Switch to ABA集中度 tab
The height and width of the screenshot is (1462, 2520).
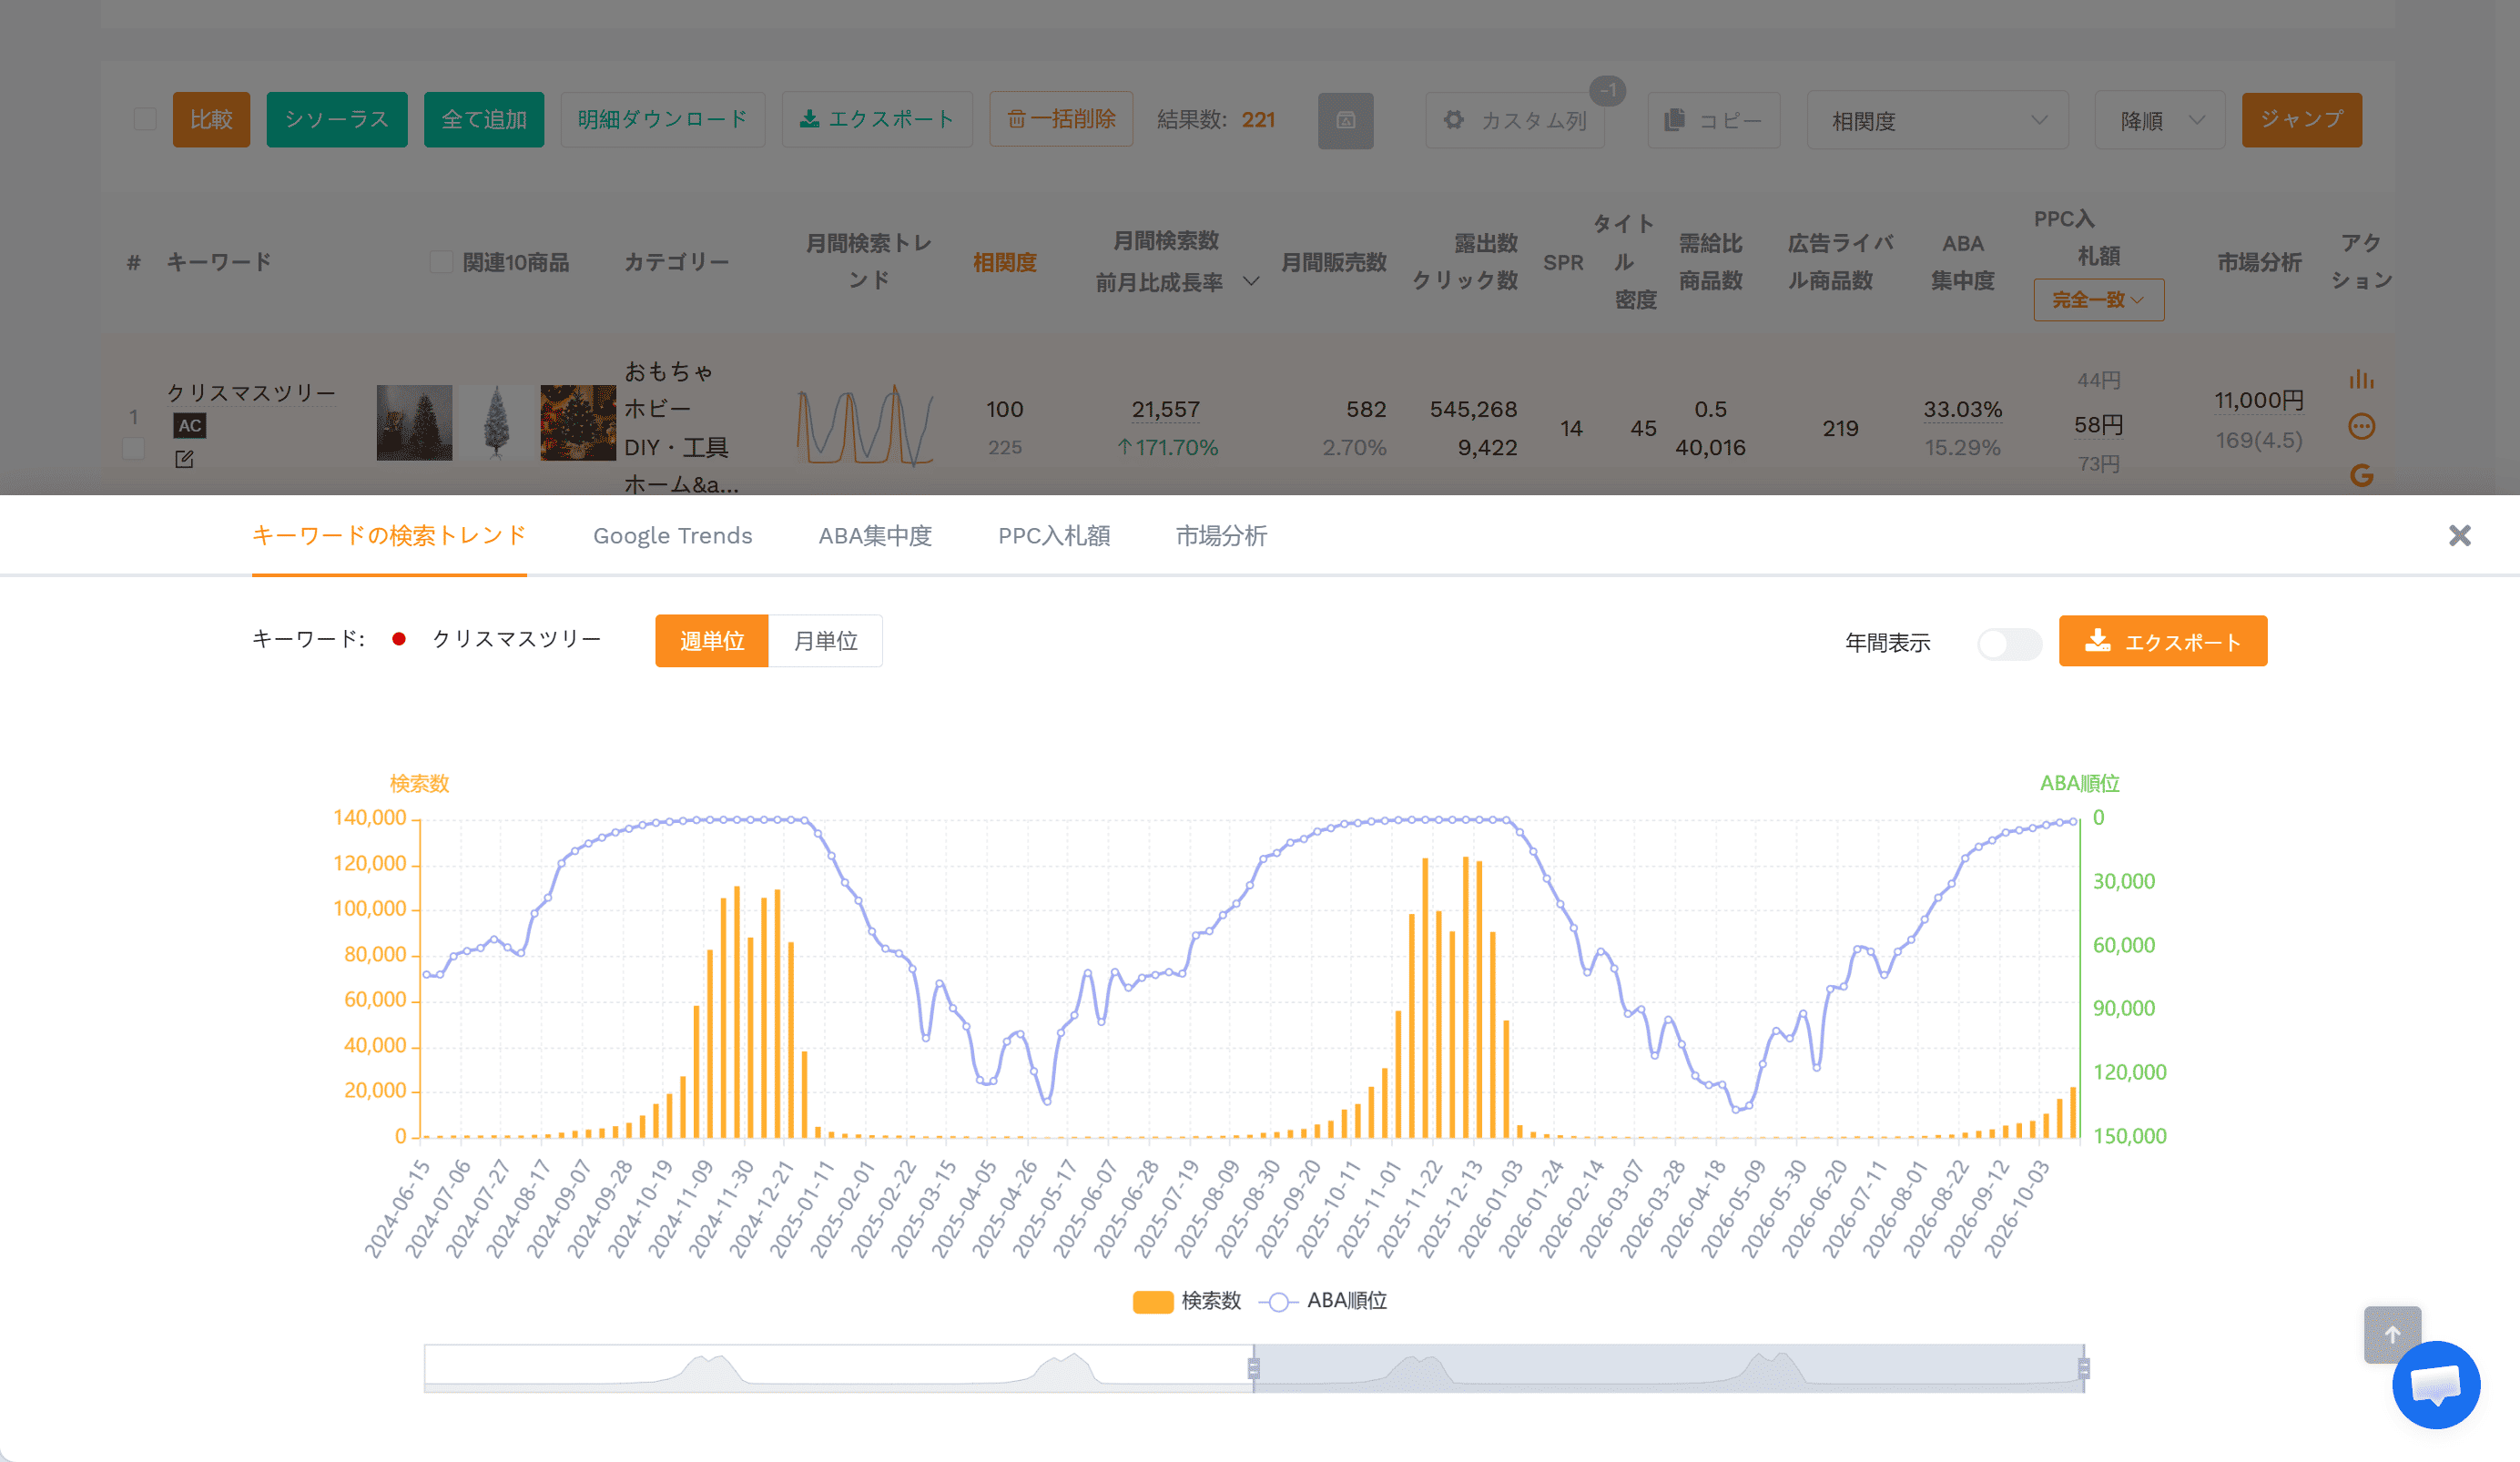pos(875,536)
